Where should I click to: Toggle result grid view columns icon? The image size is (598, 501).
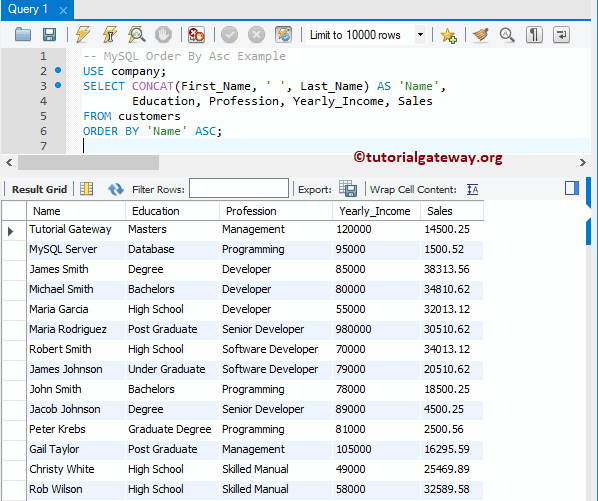click(x=87, y=189)
